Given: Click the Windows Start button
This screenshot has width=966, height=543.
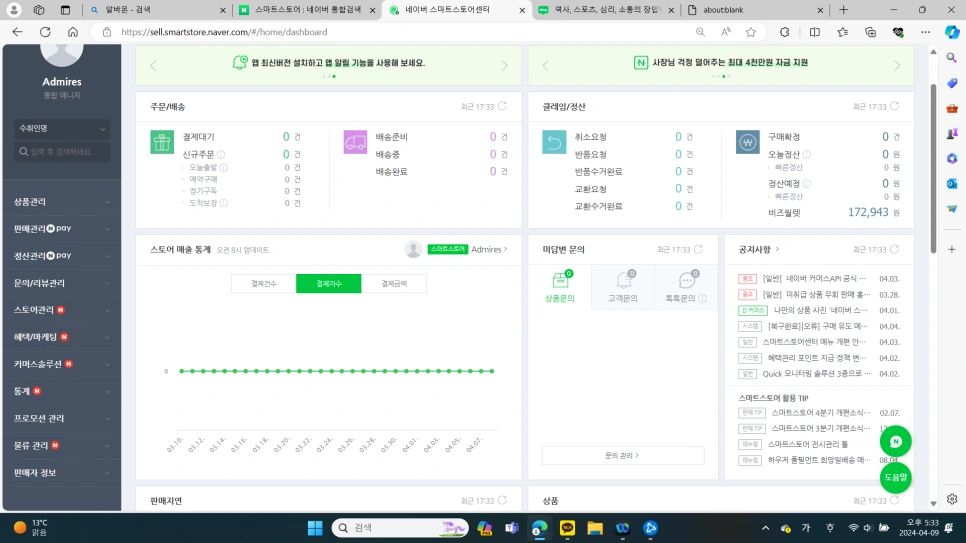Looking at the screenshot, I should coord(315,528).
